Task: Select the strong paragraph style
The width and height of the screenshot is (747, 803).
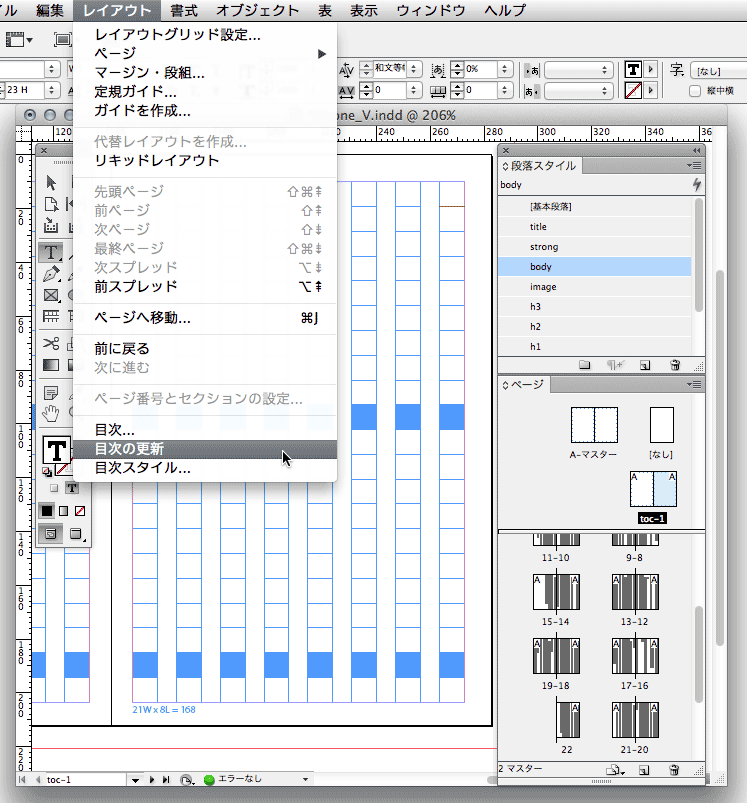Action: click(x=594, y=247)
